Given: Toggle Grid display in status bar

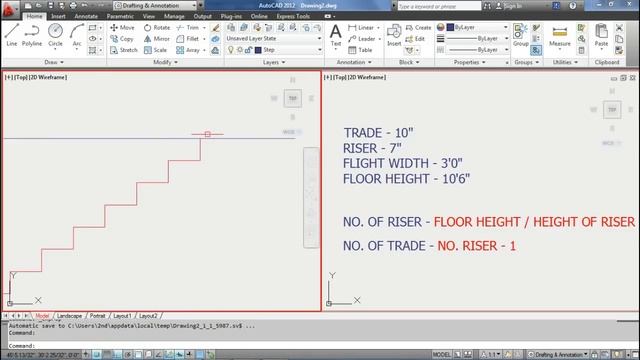Looking at the screenshot, I should click(107, 355).
